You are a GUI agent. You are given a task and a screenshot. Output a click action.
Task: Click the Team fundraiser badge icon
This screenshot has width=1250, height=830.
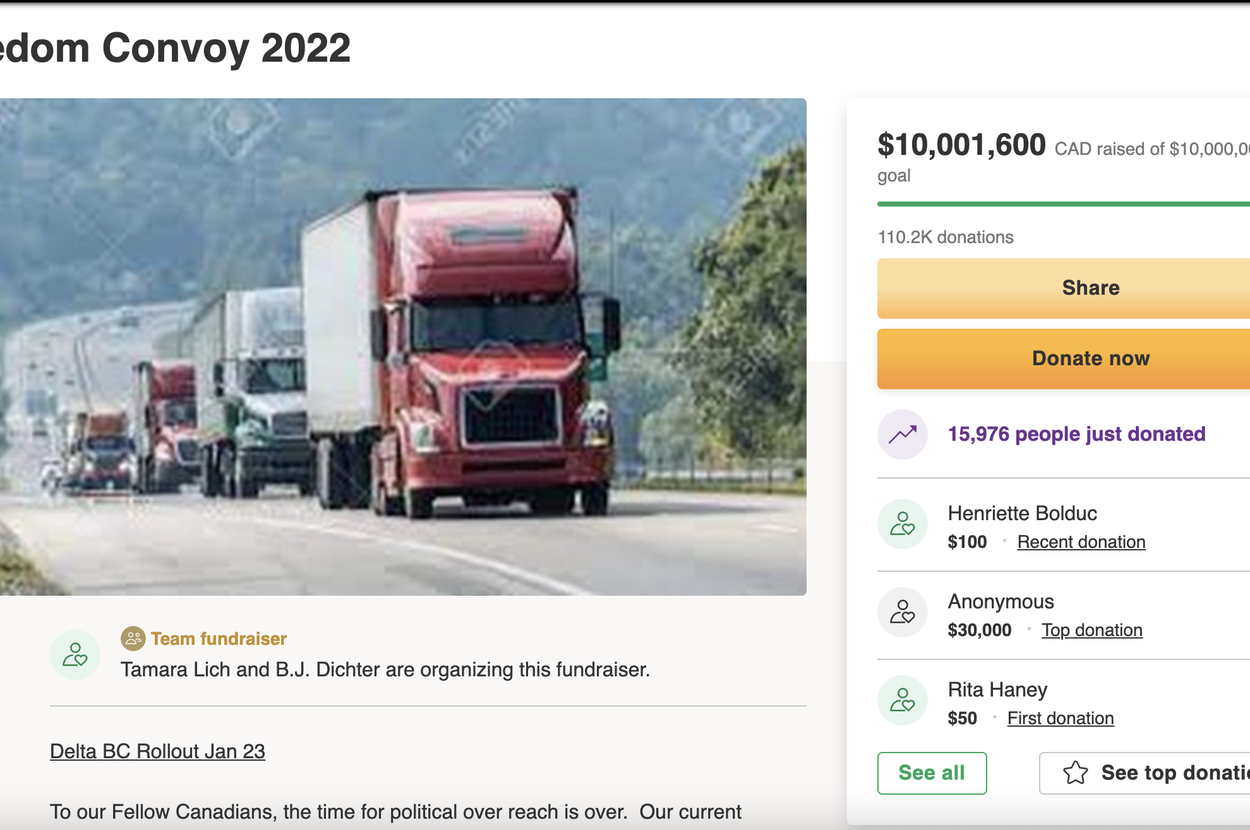133,638
